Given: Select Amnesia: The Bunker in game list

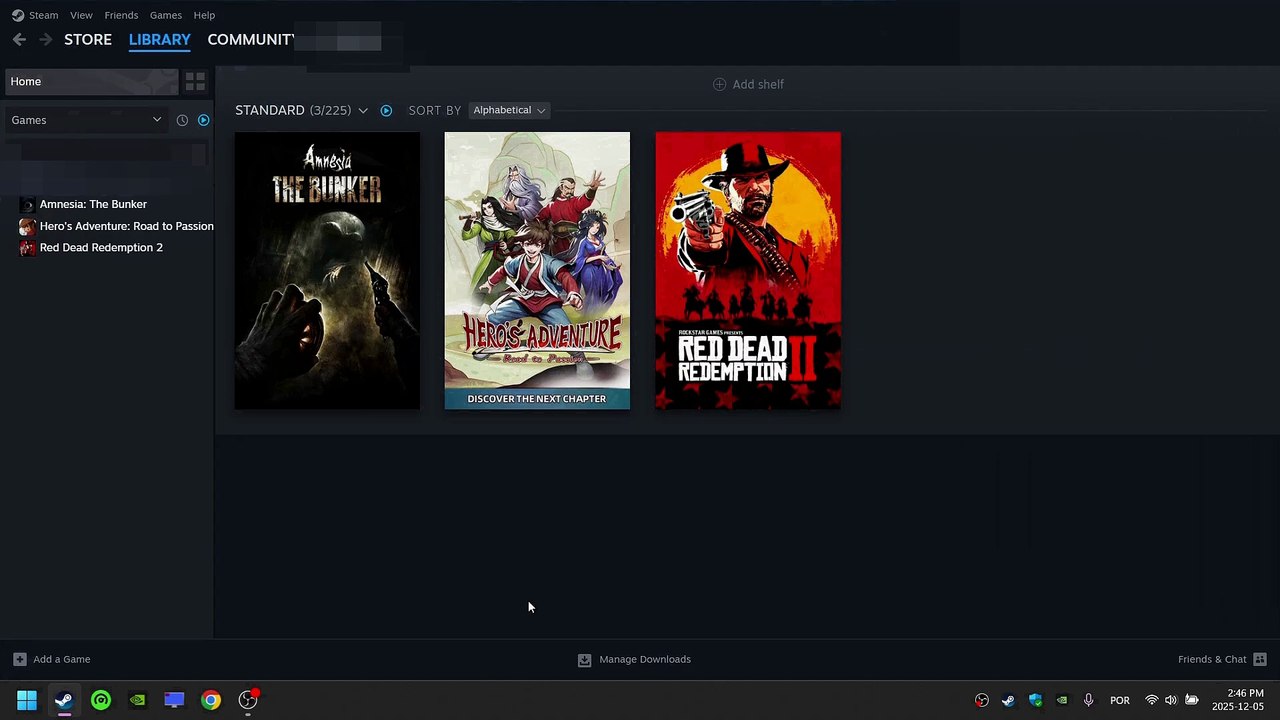Looking at the screenshot, I should point(93,204).
